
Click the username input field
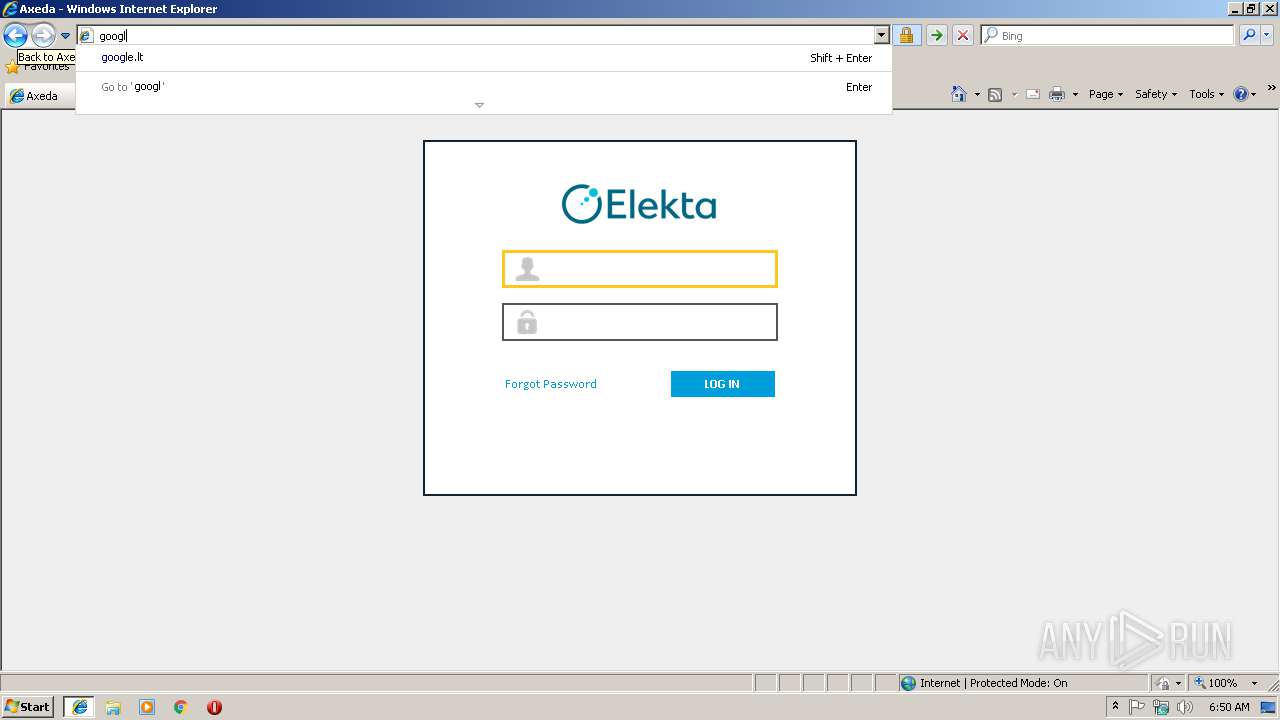640,269
